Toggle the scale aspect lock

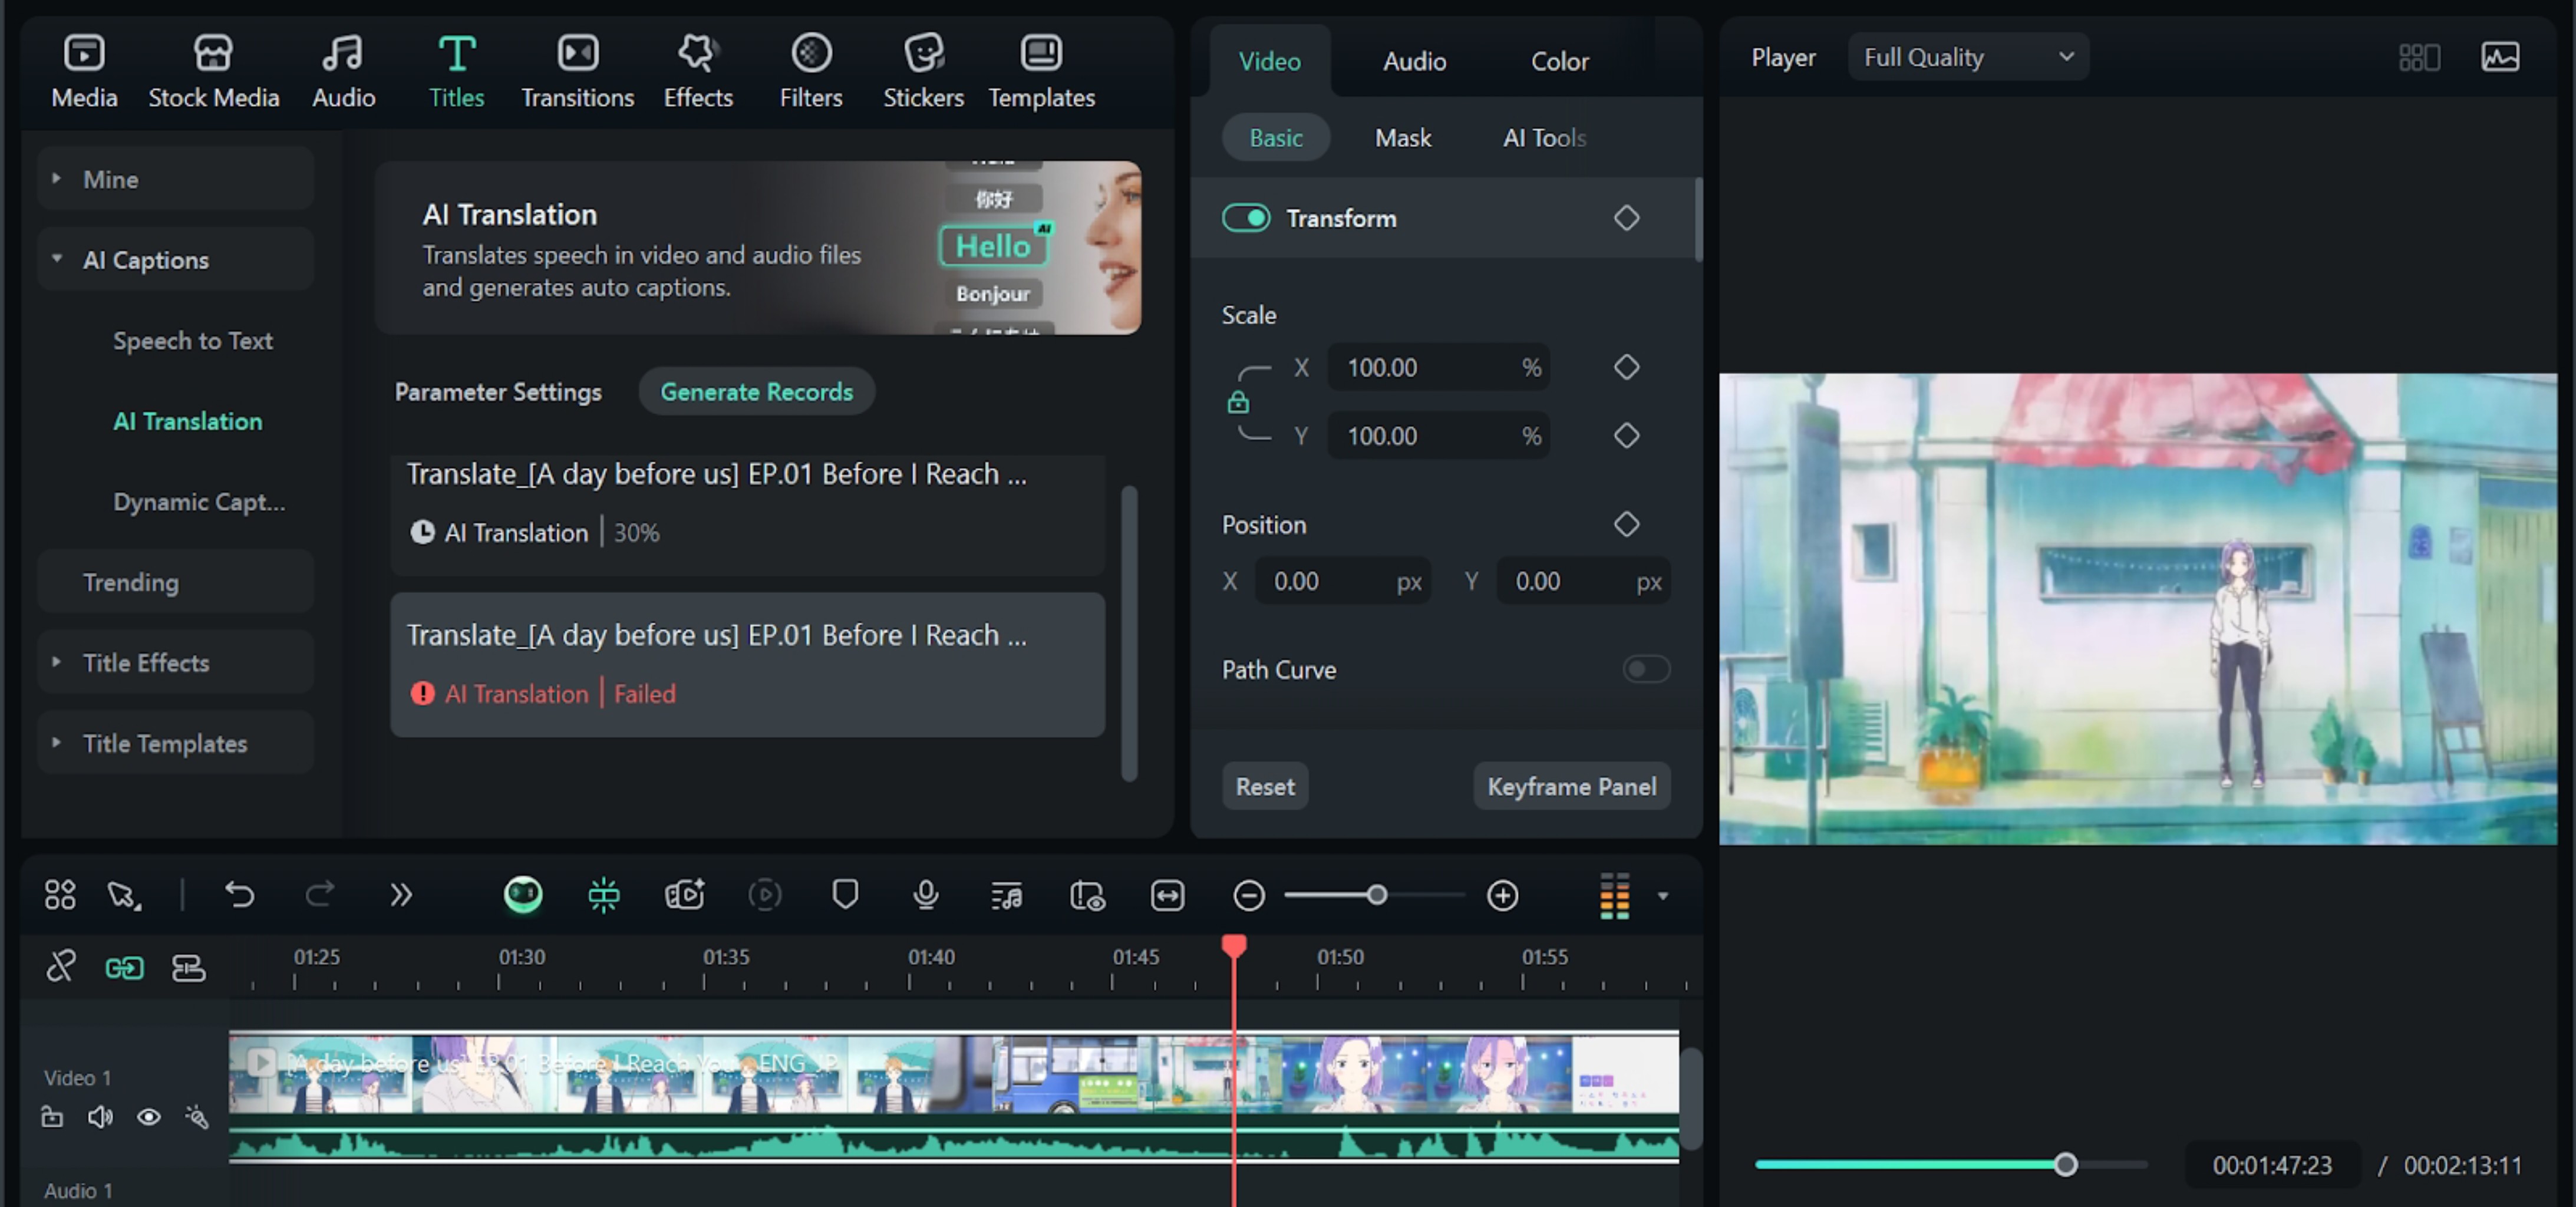[1238, 402]
